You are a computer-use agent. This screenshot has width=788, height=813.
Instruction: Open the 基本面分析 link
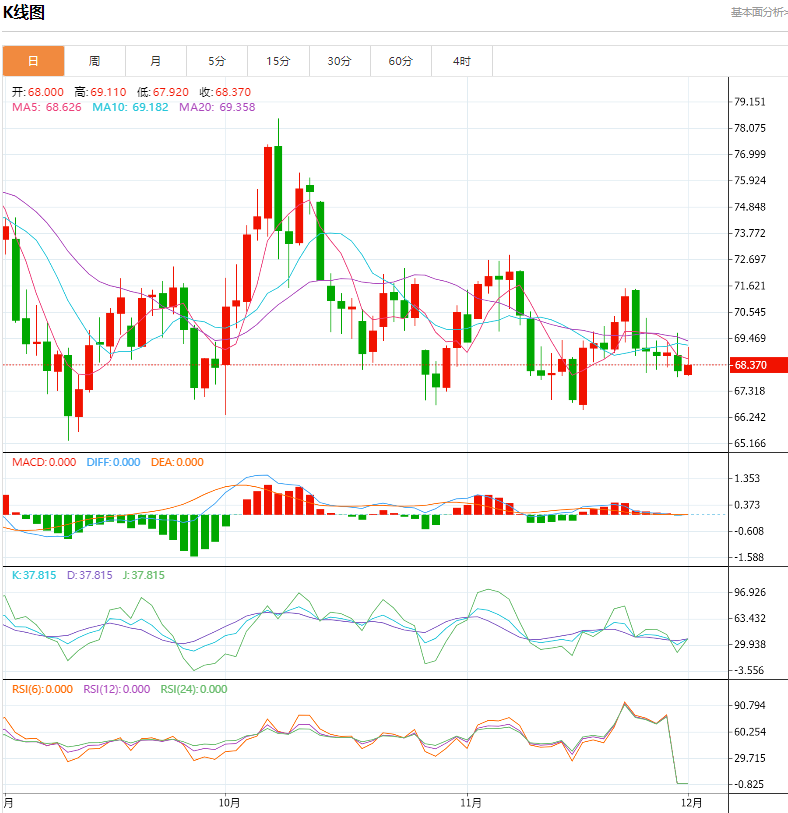(x=758, y=12)
